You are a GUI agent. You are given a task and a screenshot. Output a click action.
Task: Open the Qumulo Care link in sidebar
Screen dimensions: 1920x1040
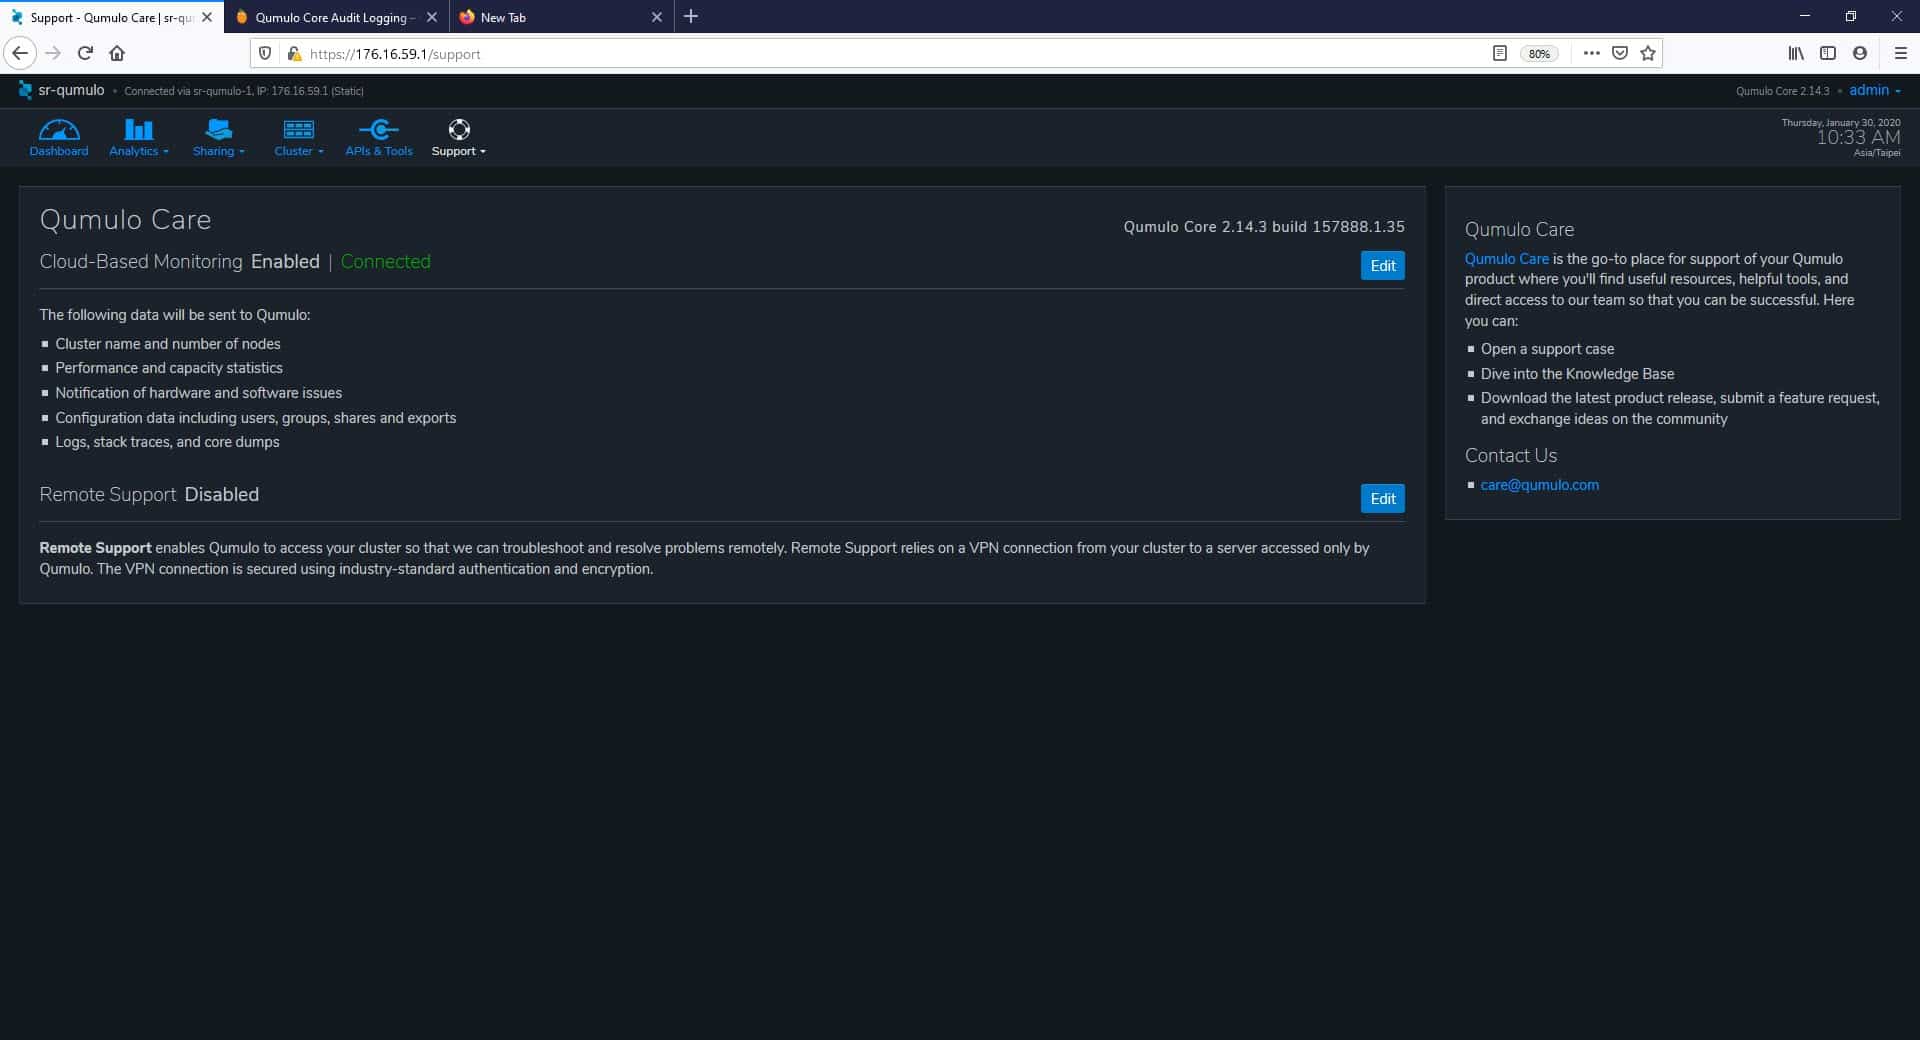pyautogui.click(x=1506, y=259)
